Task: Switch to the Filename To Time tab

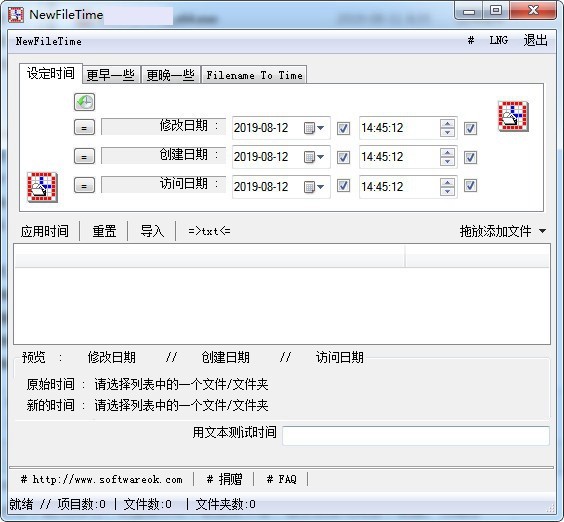Action: [x=254, y=75]
